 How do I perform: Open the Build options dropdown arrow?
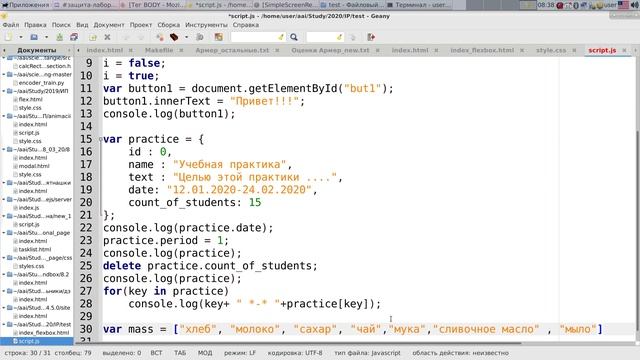click(187, 37)
